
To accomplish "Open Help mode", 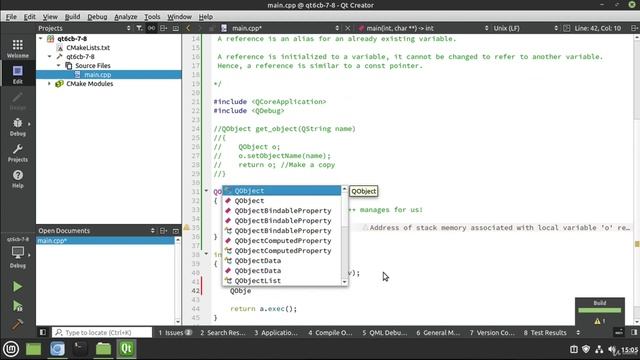I will (x=18, y=179).
